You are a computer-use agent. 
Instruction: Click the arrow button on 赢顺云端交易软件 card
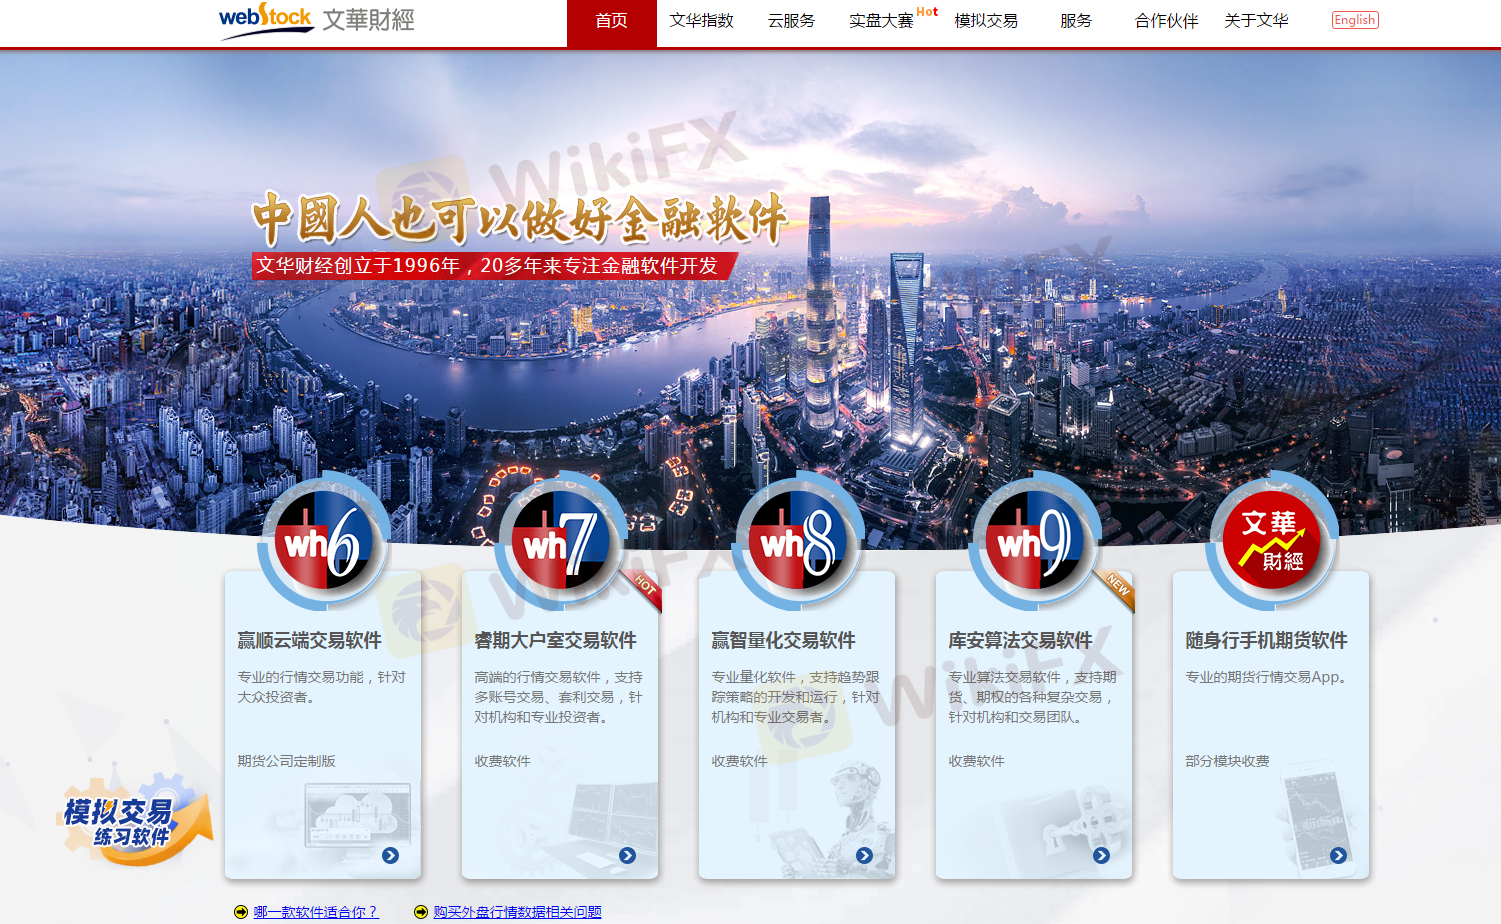(390, 855)
